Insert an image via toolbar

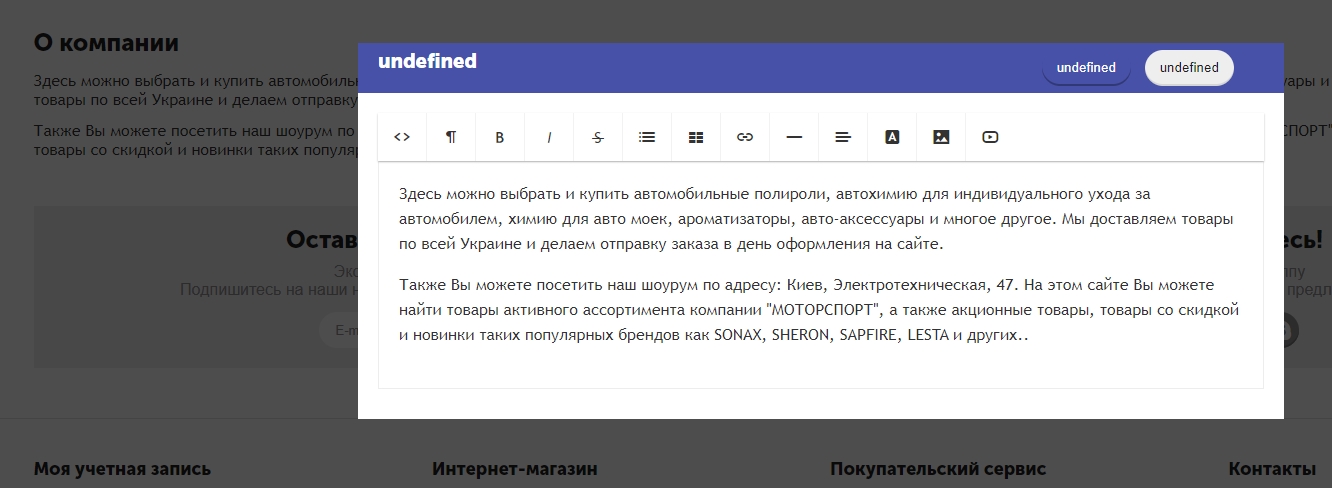click(x=941, y=137)
